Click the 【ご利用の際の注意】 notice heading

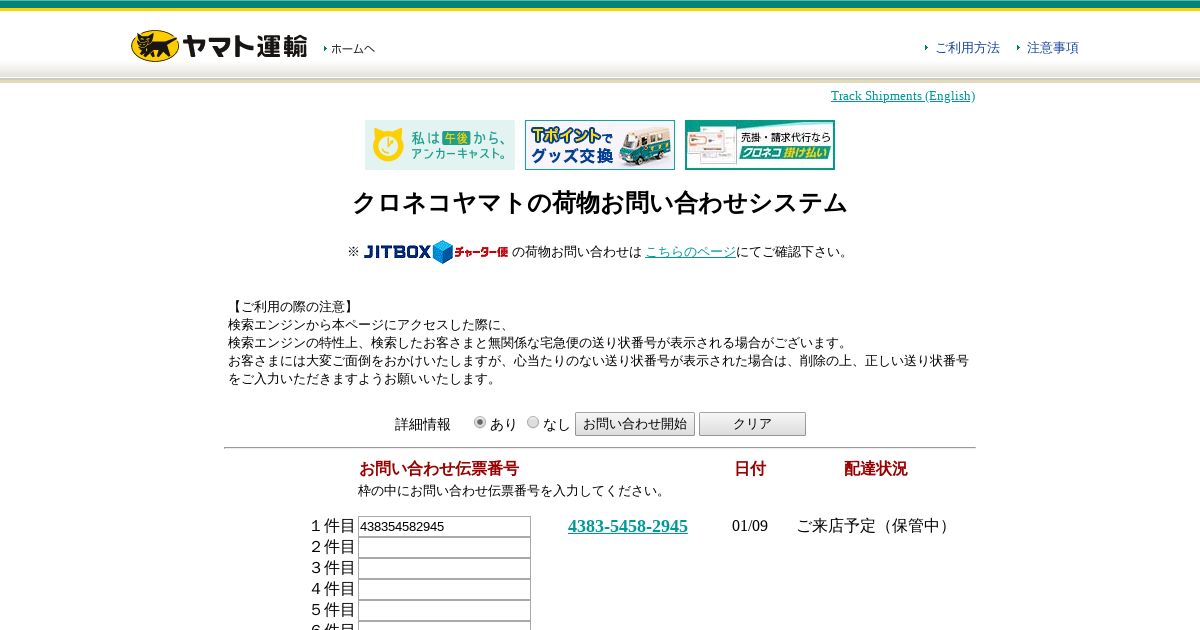coord(293,307)
